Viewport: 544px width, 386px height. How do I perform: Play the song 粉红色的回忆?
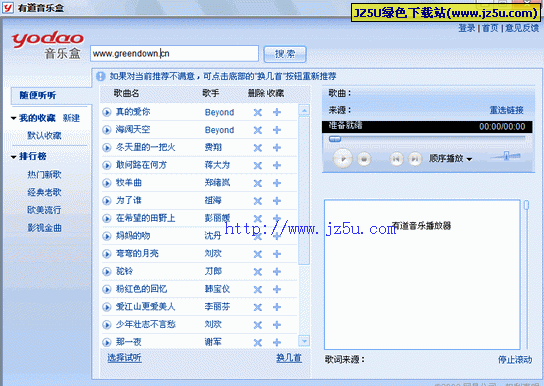[107, 289]
